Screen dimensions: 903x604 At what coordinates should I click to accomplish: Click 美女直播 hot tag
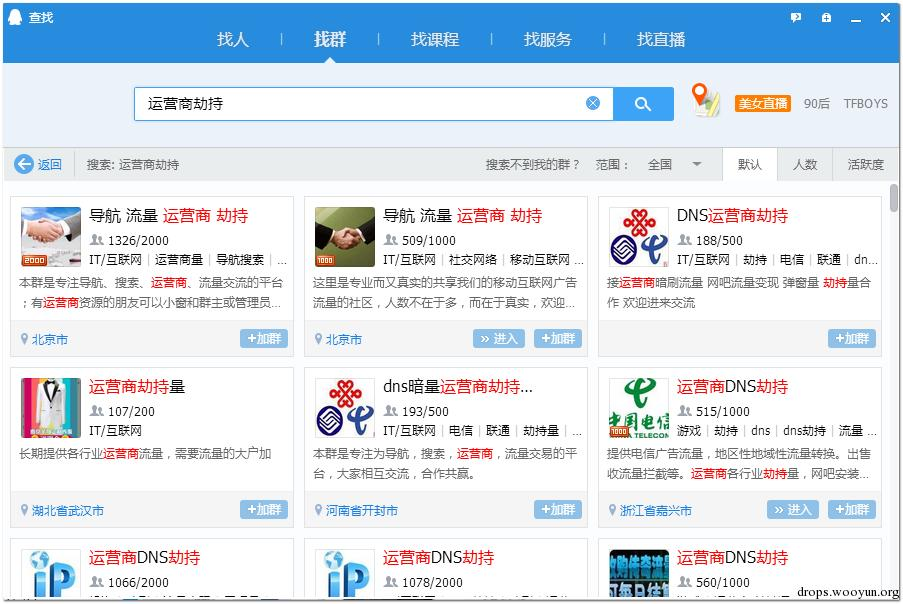[762, 104]
